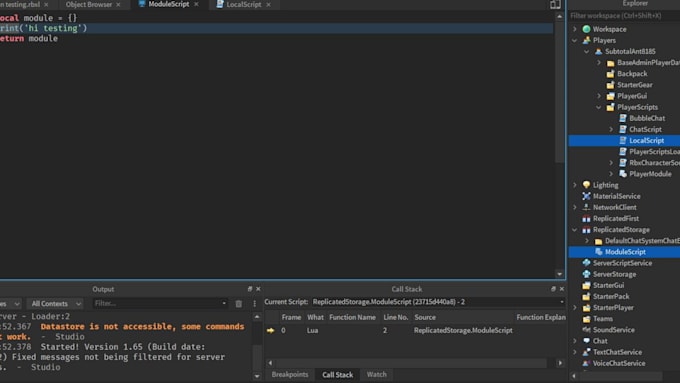
Task: Click the ReplicatedFirst icon
Action: click(586, 219)
